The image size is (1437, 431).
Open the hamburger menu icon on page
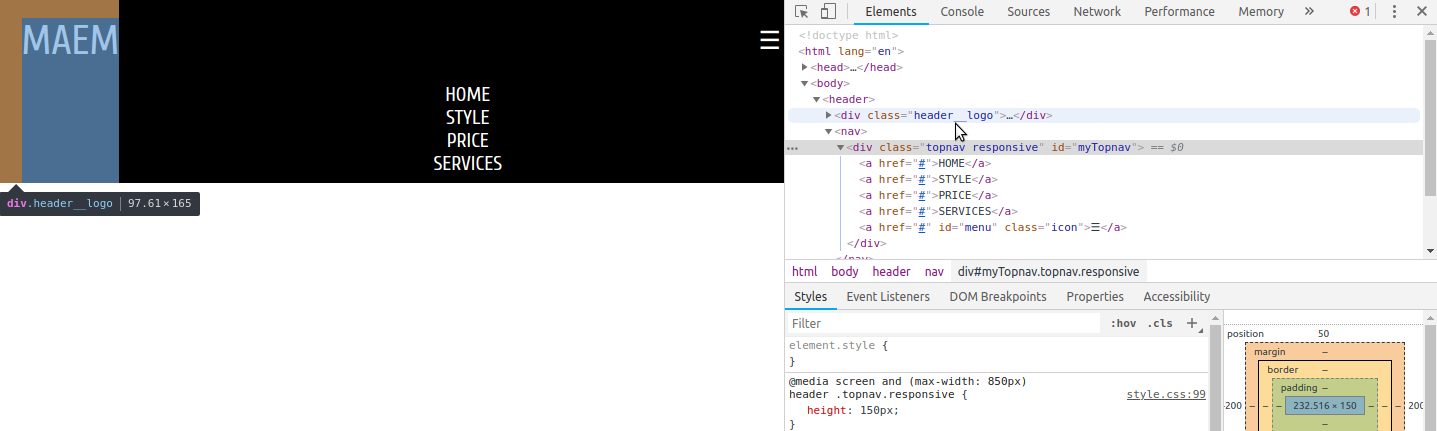pos(769,40)
